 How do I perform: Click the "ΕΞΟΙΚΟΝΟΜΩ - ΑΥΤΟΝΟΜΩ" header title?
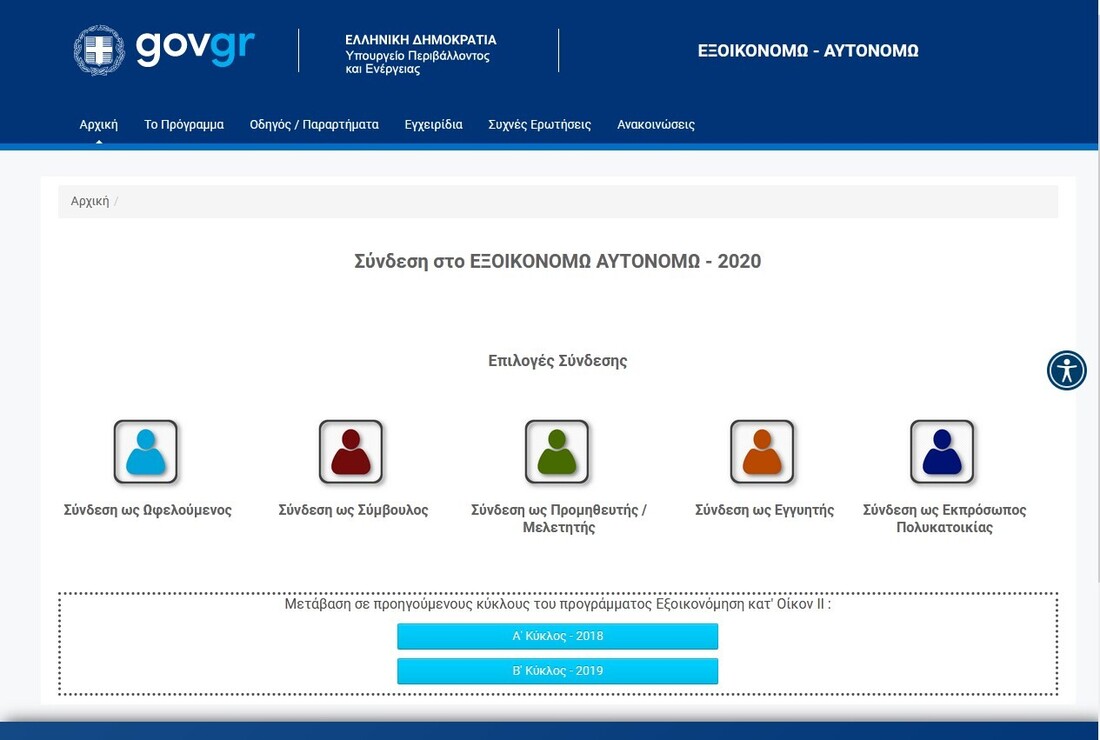[808, 49]
